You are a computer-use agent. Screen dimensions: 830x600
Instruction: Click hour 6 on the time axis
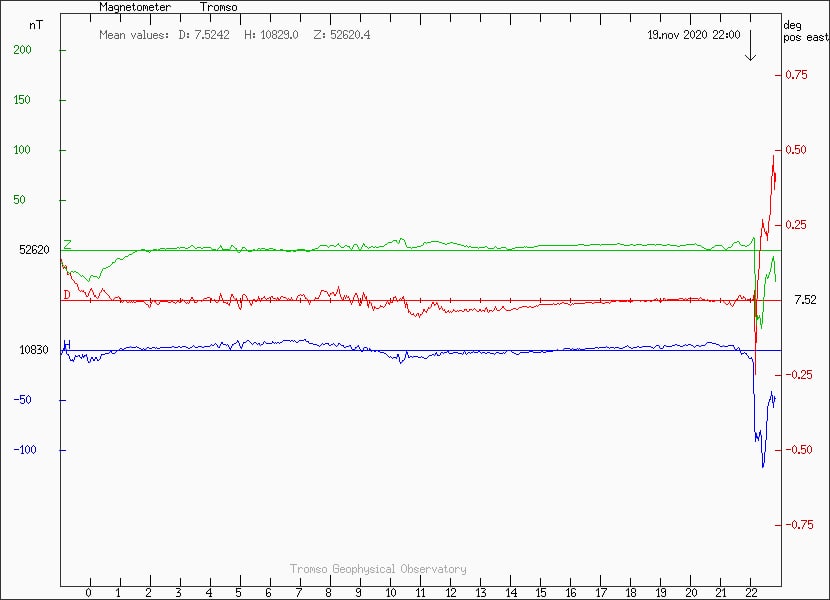click(x=269, y=593)
